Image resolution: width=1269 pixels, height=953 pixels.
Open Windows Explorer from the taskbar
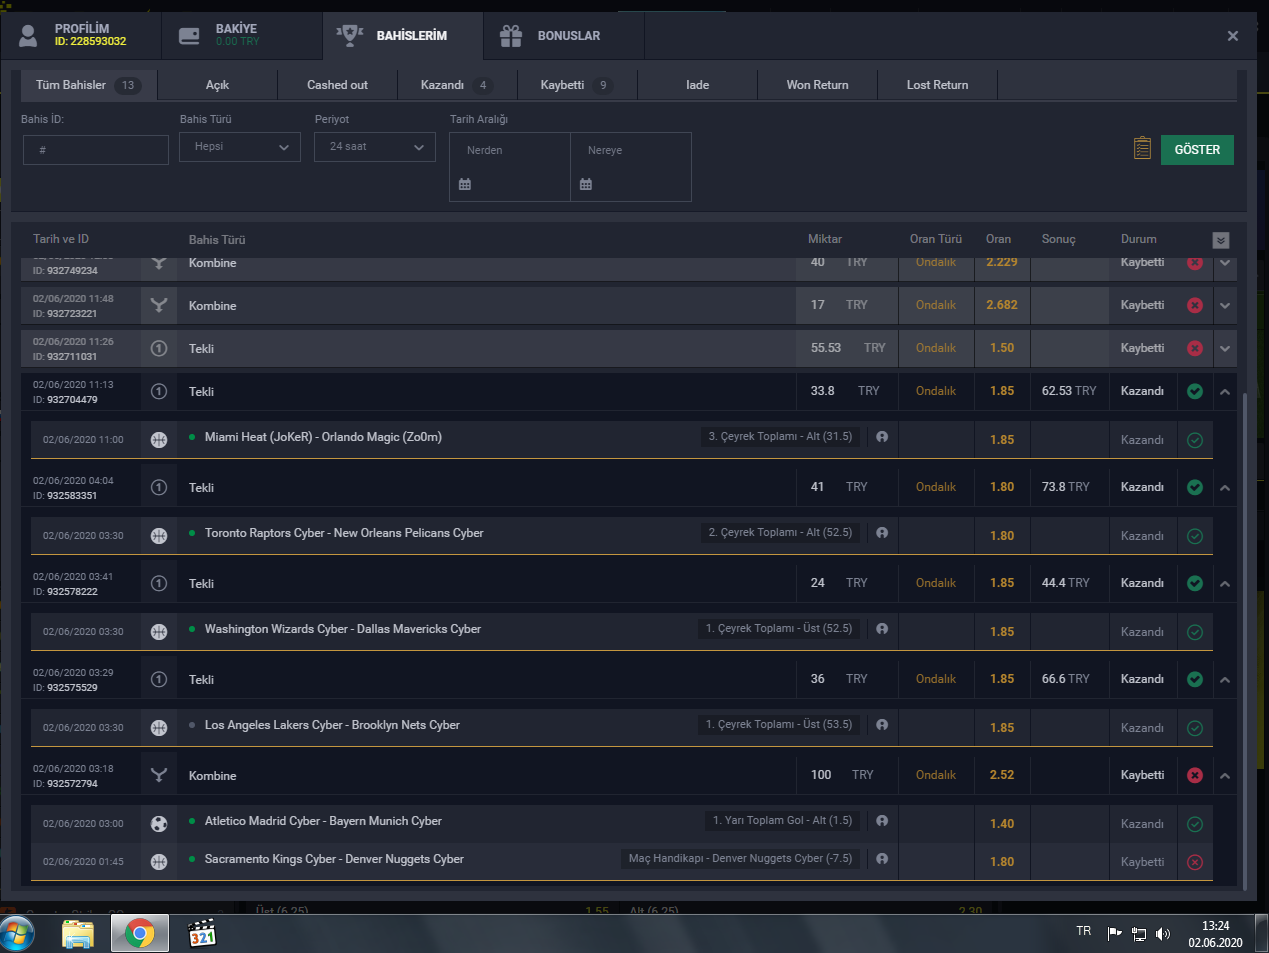pyautogui.click(x=78, y=934)
